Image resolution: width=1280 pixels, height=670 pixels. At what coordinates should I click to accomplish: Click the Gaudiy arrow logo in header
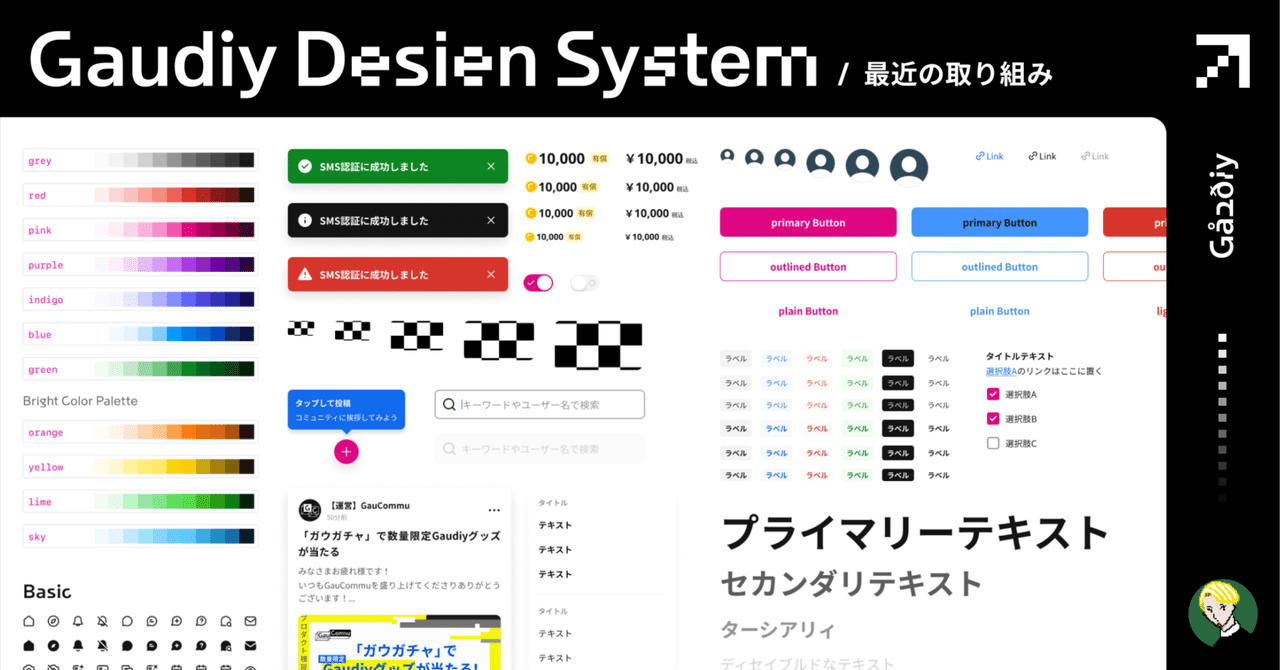[1222, 61]
